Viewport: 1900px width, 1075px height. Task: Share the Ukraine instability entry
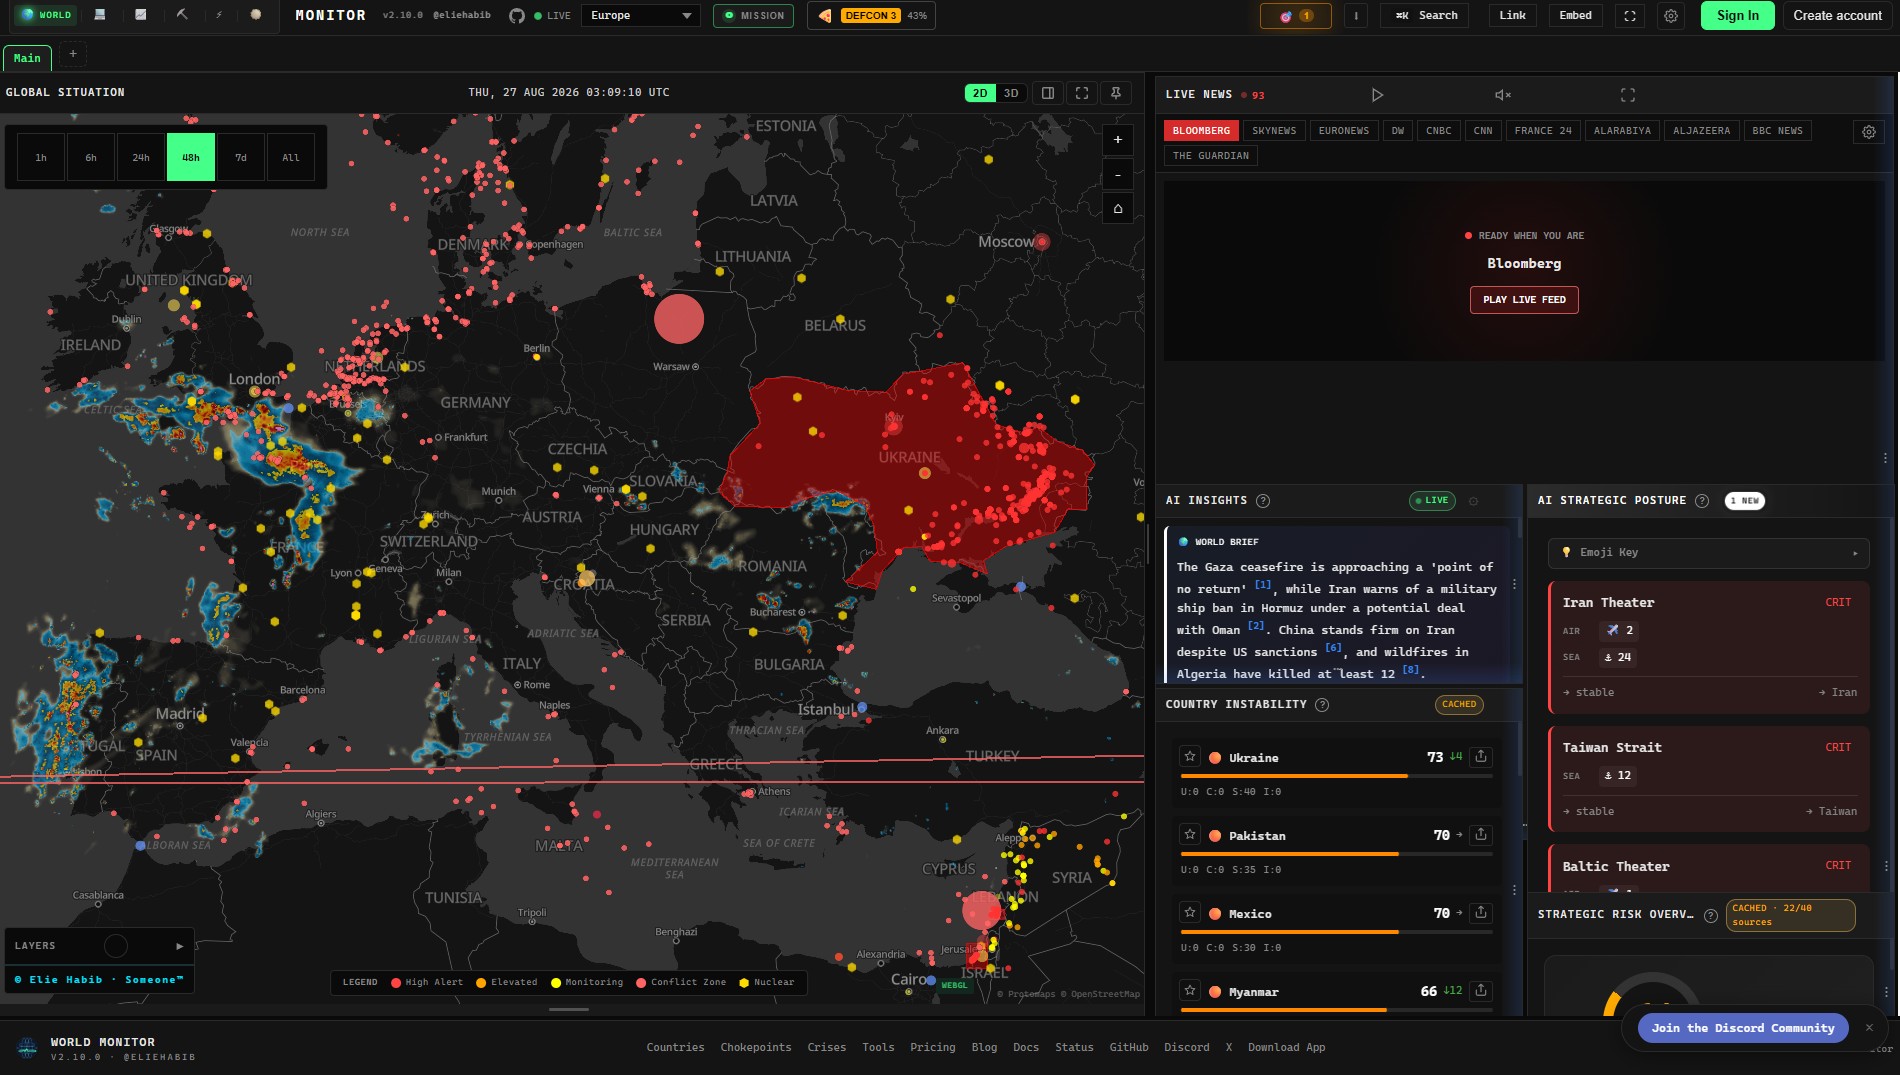coord(1481,757)
